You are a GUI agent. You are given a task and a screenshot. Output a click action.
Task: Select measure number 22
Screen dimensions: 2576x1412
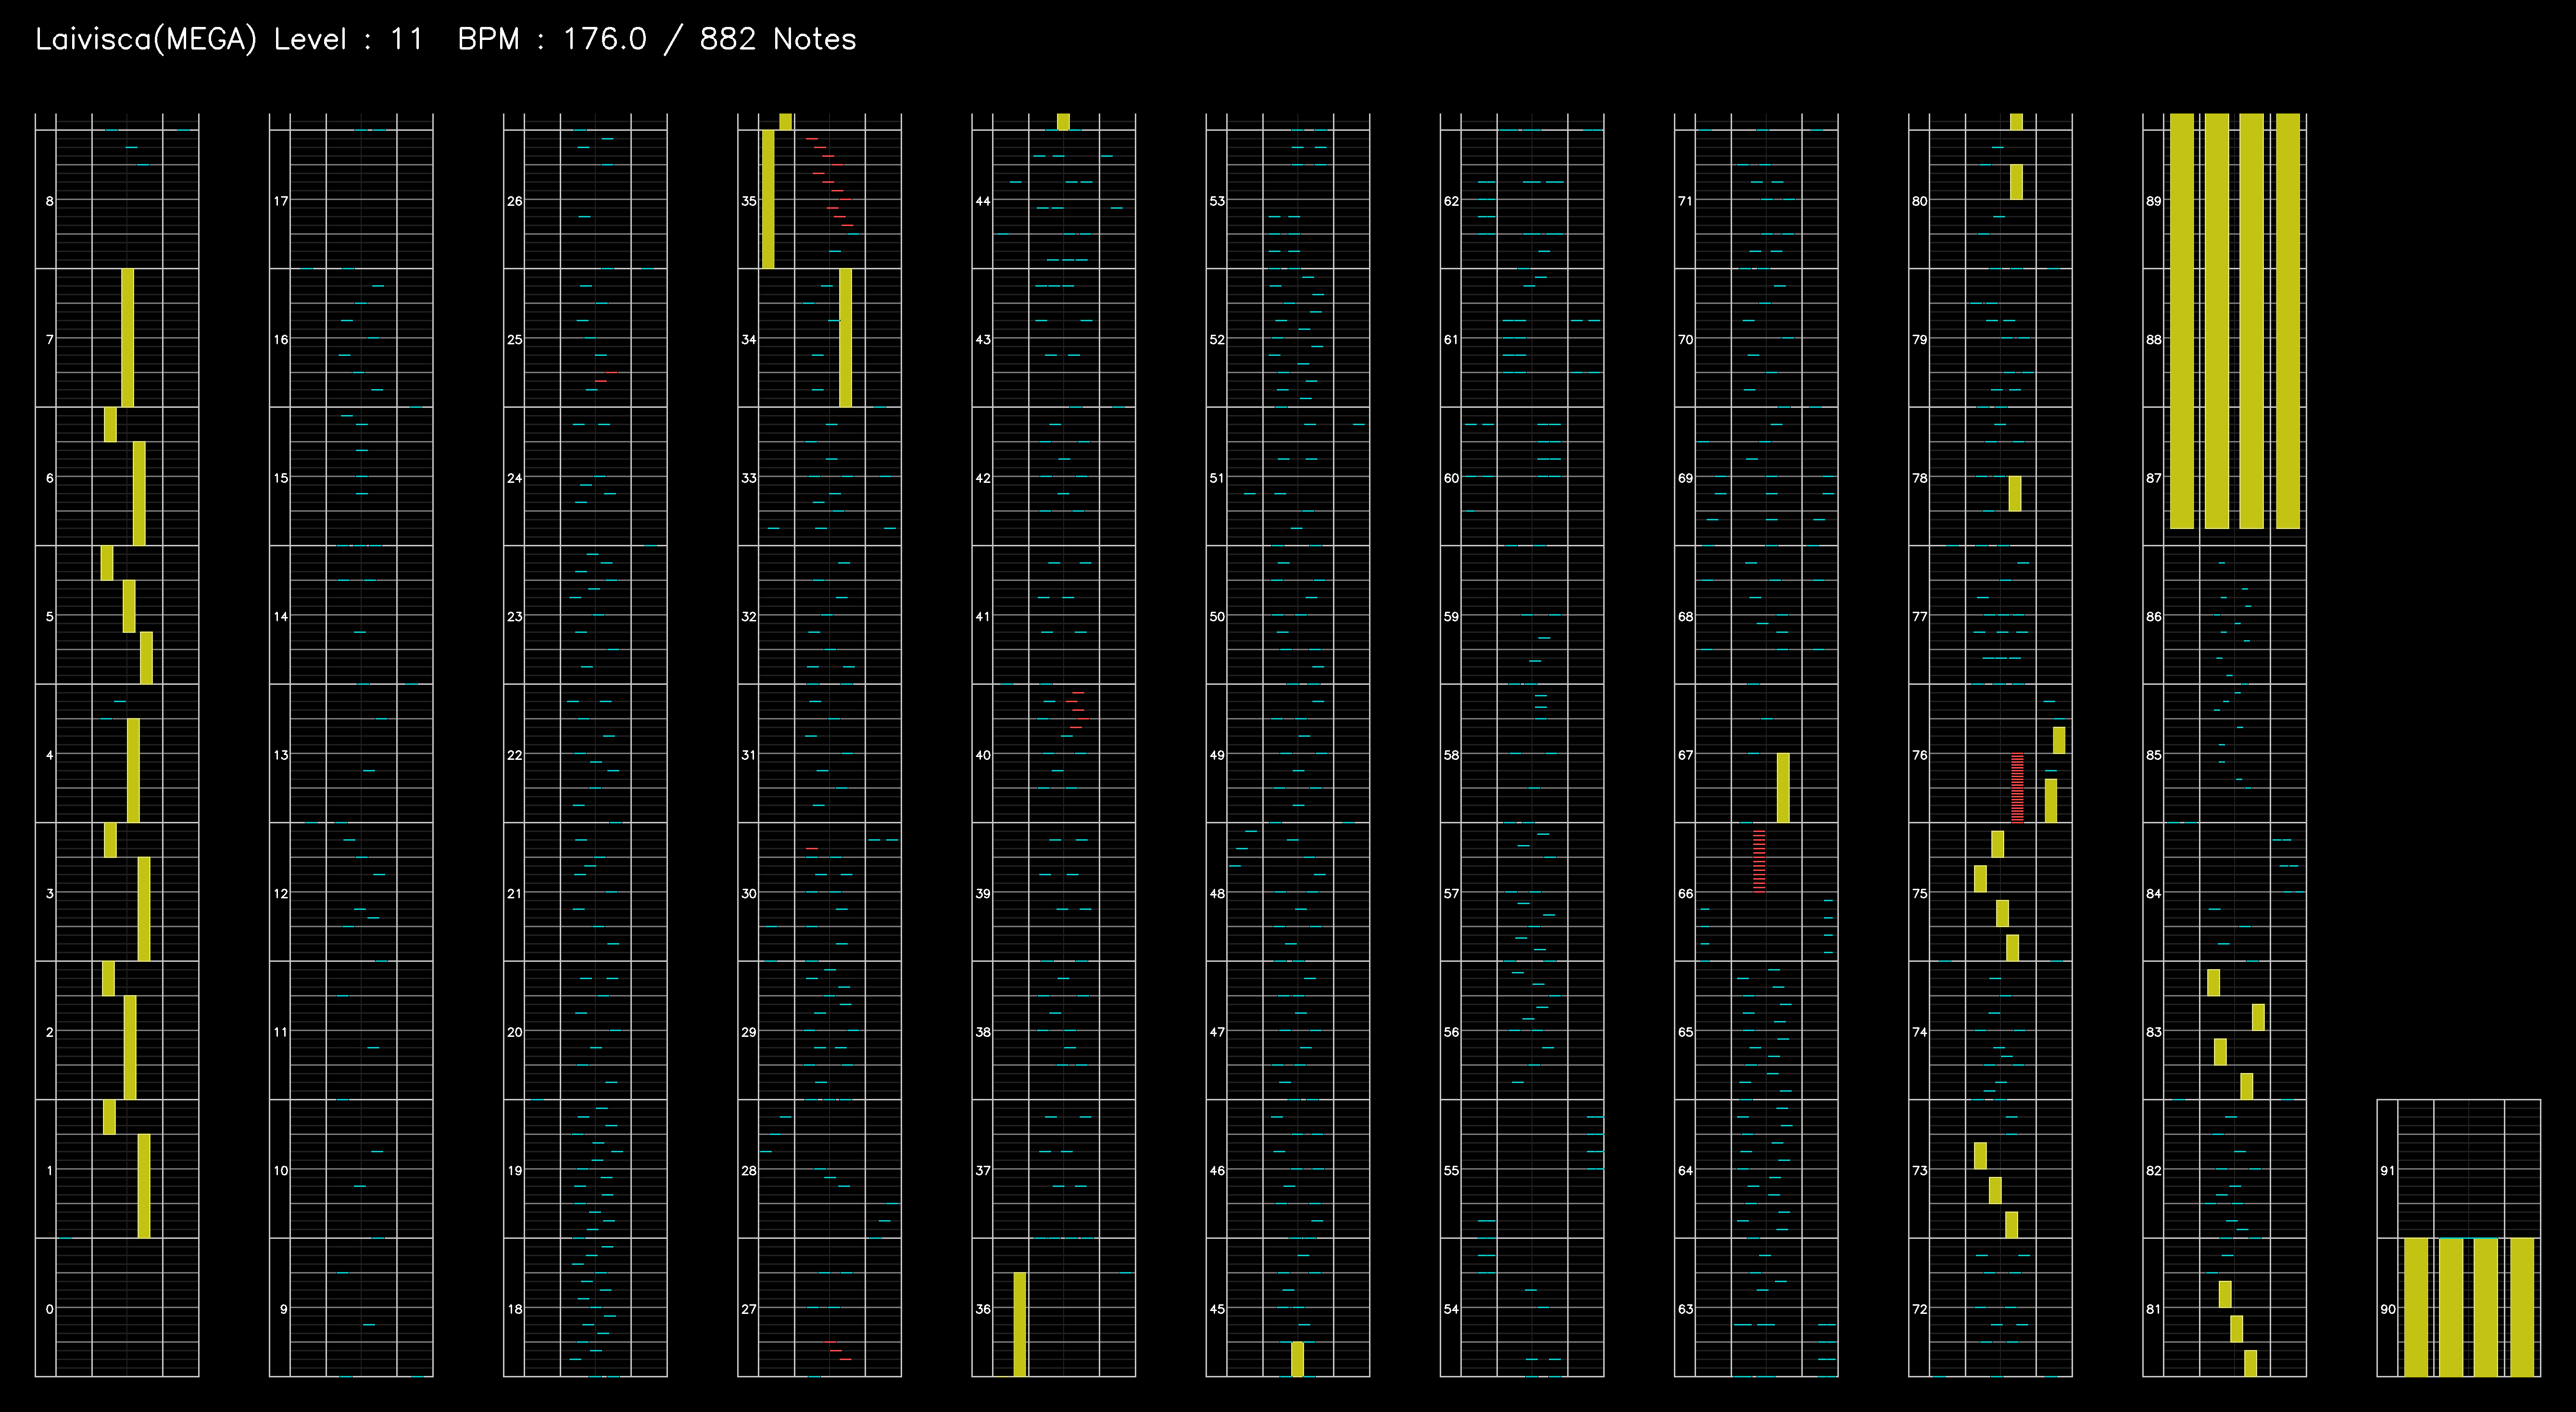[x=515, y=755]
